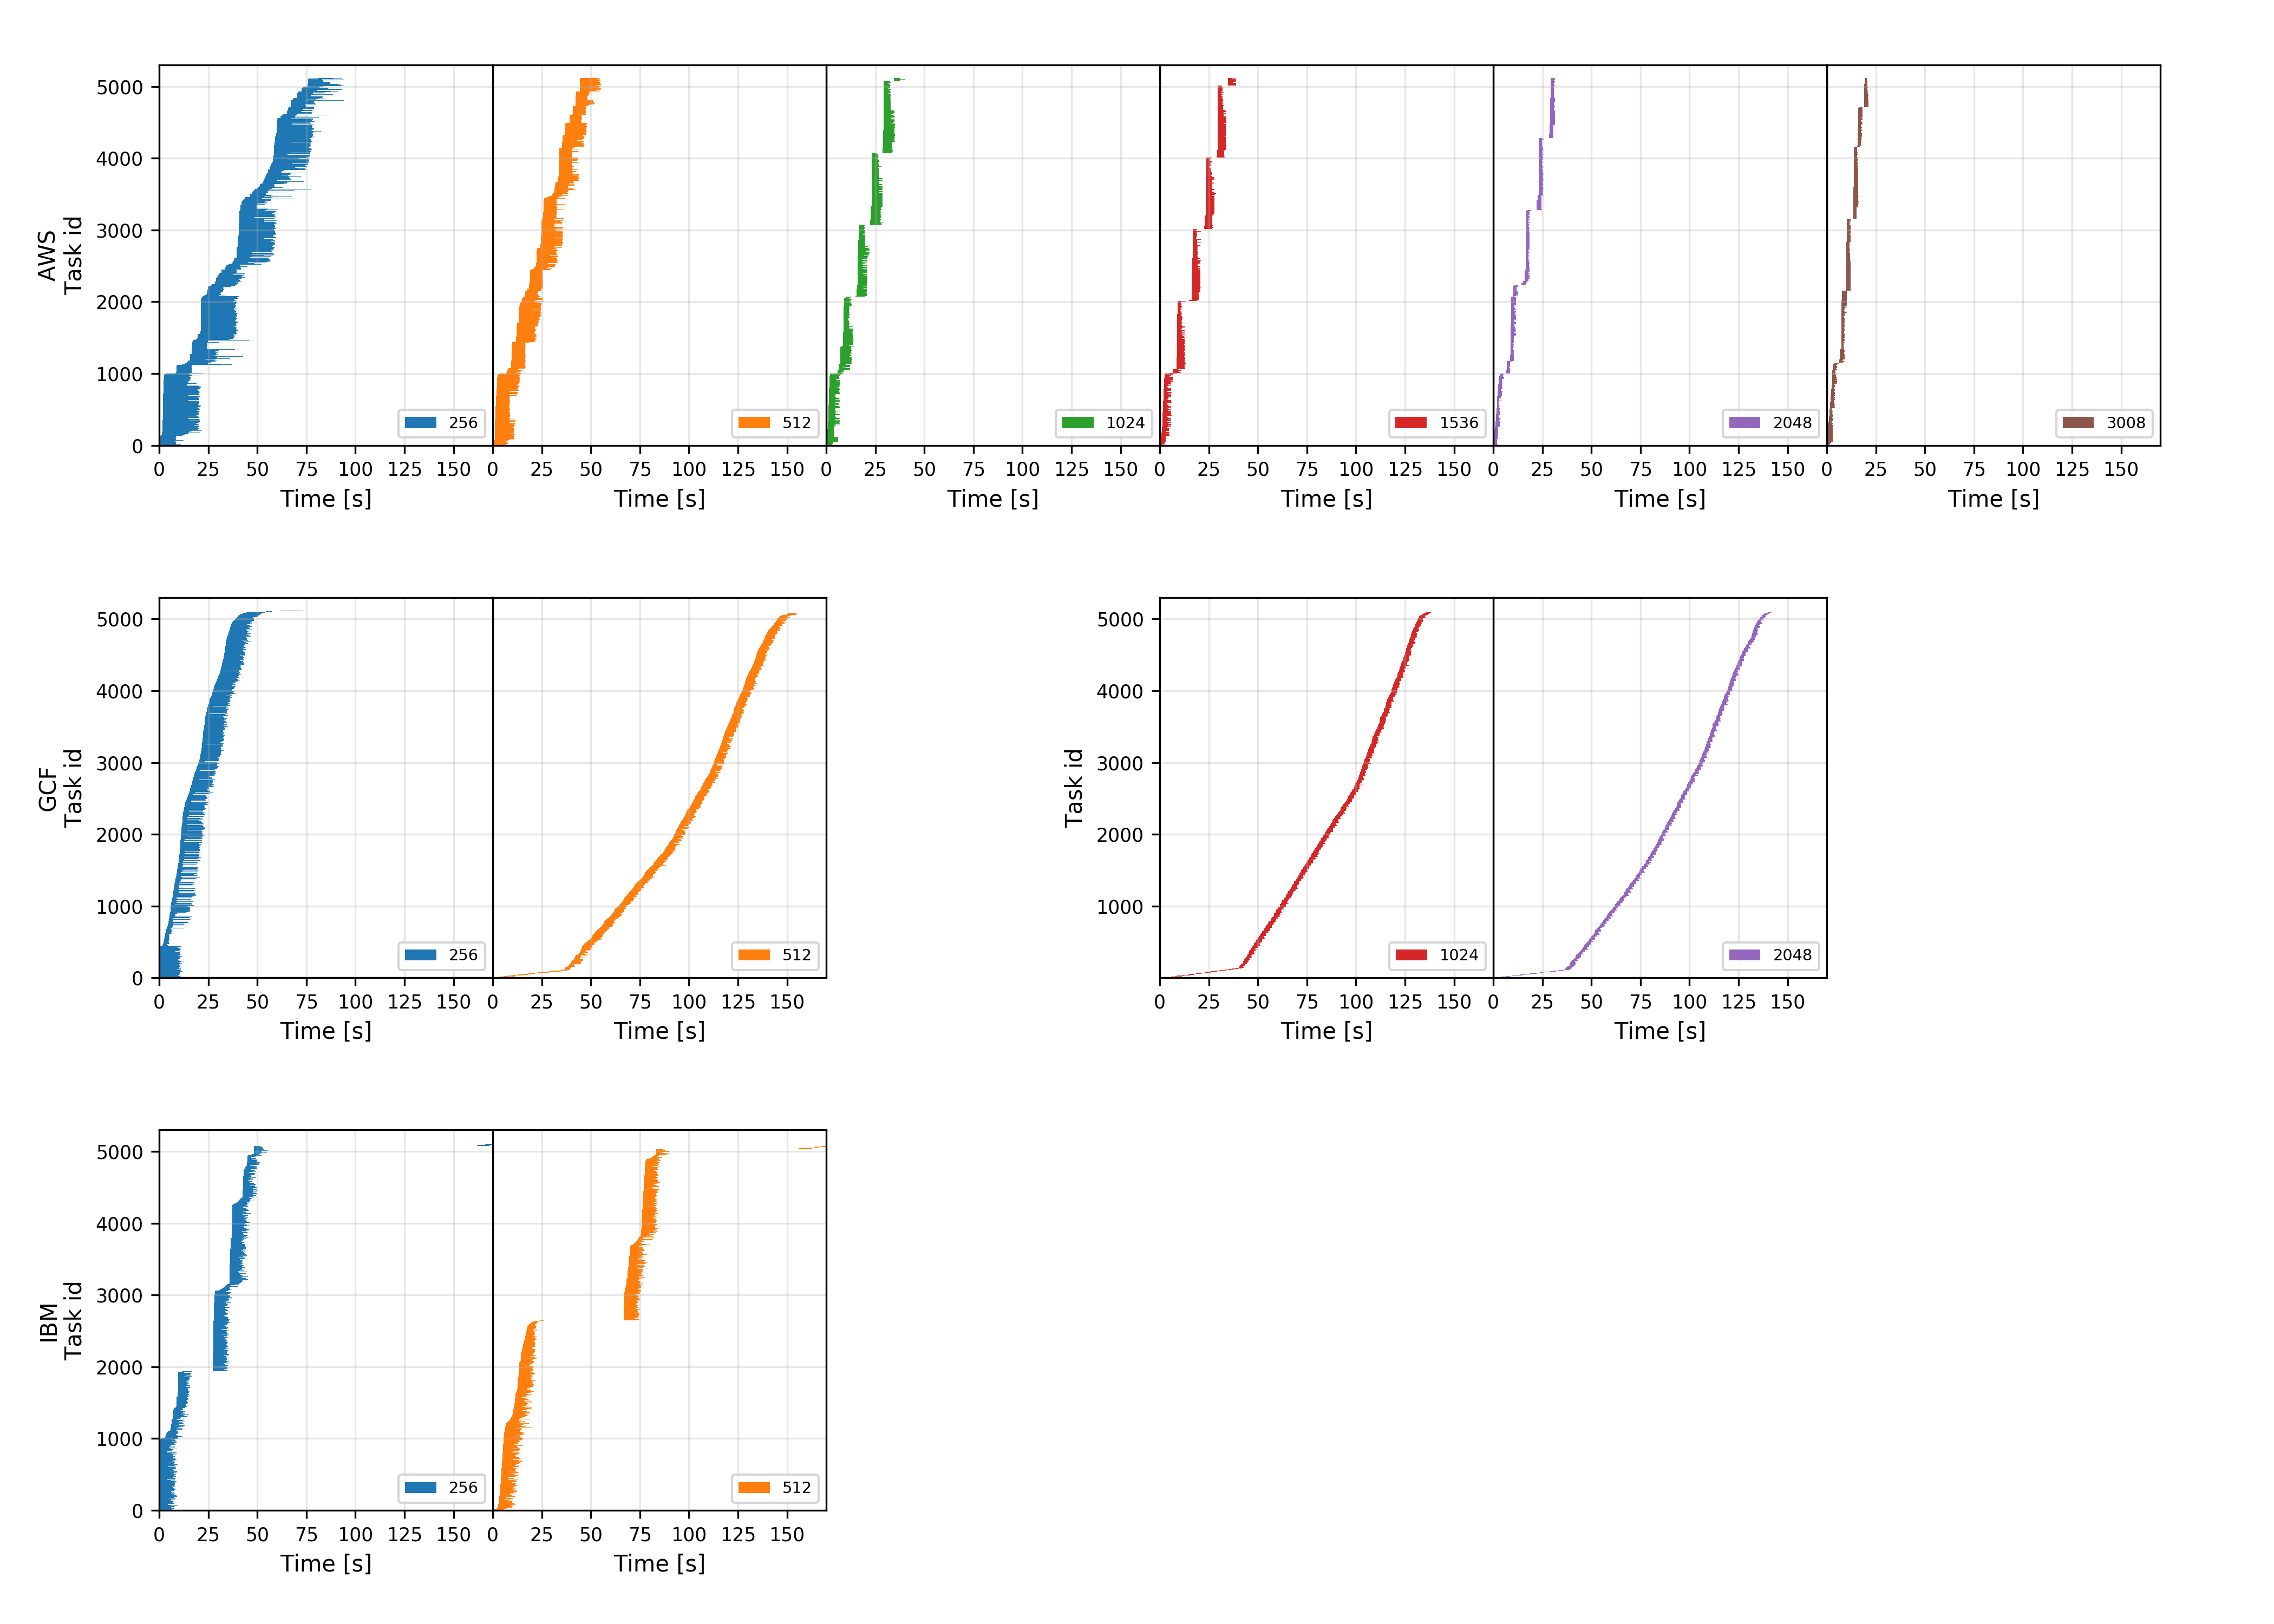Click the red 1536 legend swatch
This screenshot has height=1624, width=2274.
coord(1410,423)
